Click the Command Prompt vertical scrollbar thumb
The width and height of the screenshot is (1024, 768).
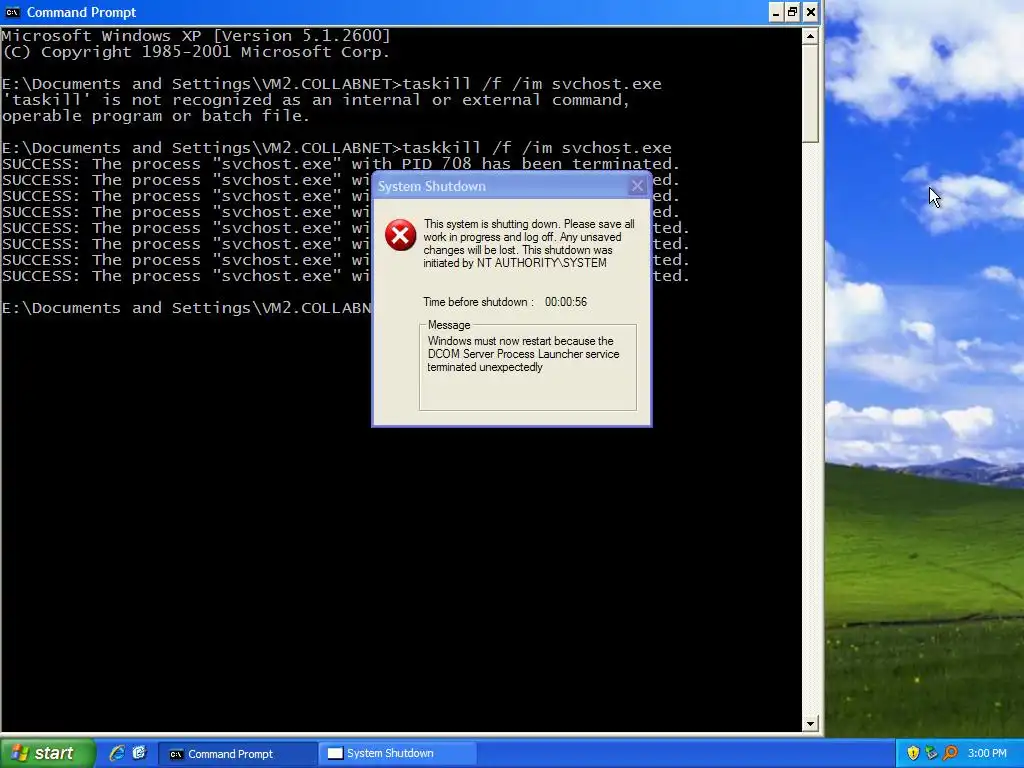pyautogui.click(x=810, y=94)
